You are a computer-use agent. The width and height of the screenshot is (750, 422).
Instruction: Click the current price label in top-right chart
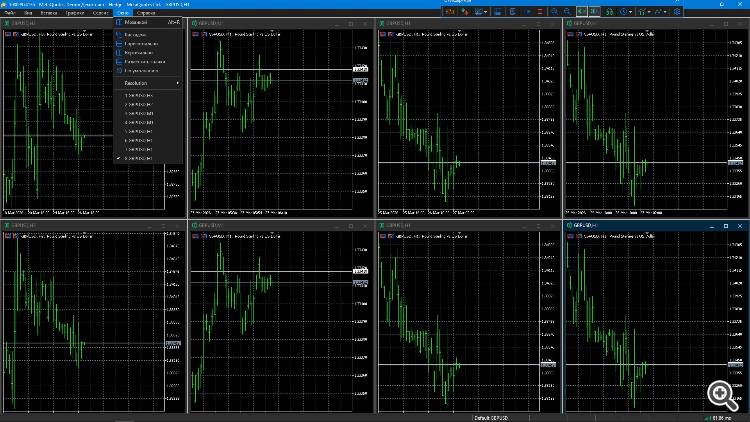pyautogui.click(x=736, y=163)
